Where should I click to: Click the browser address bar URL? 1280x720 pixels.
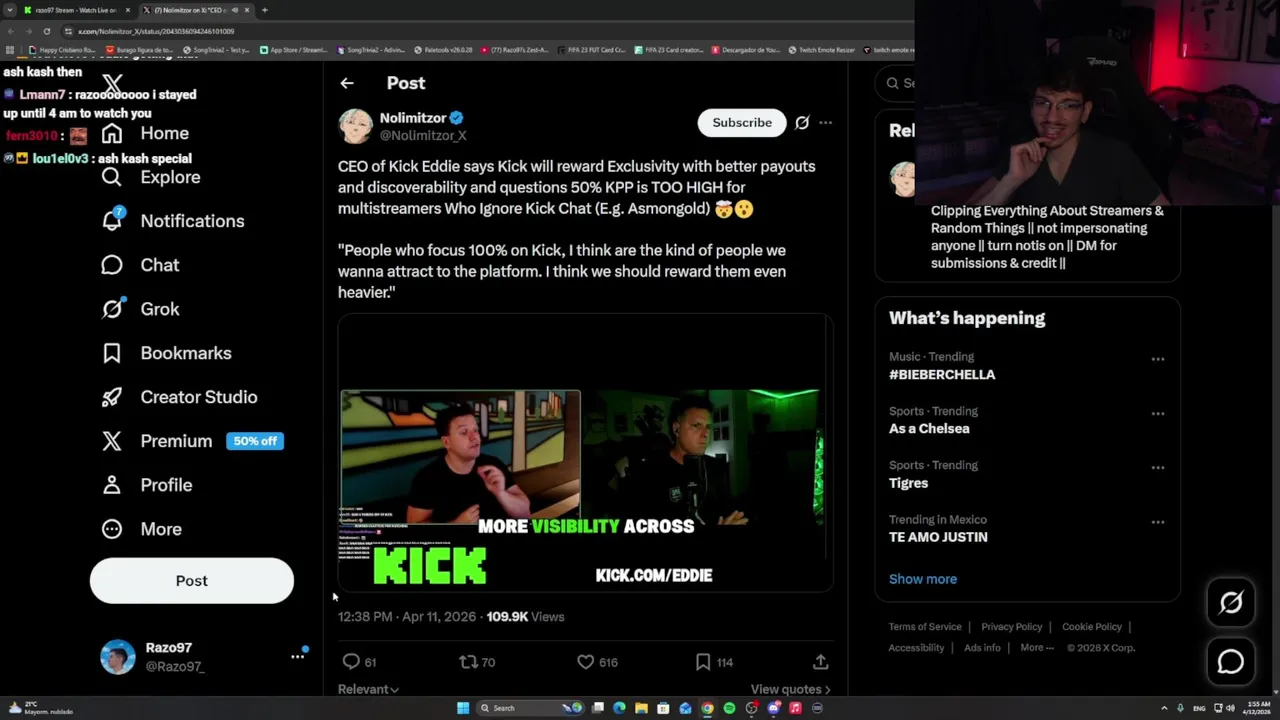[156, 31]
